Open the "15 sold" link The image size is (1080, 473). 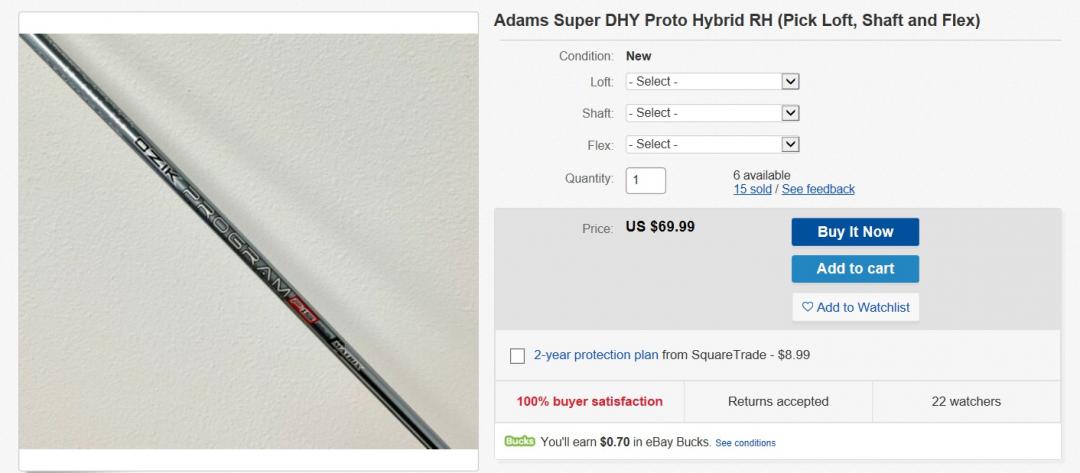[x=752, y=189]
